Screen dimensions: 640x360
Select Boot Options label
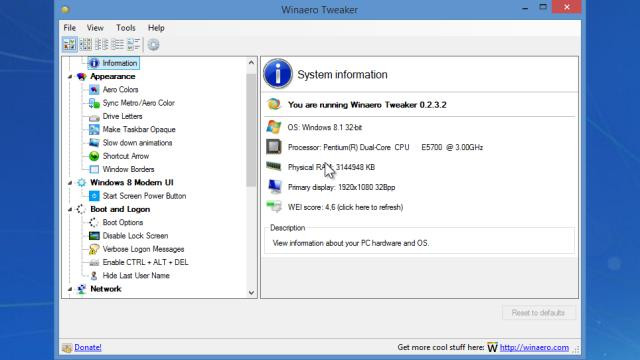123,222
